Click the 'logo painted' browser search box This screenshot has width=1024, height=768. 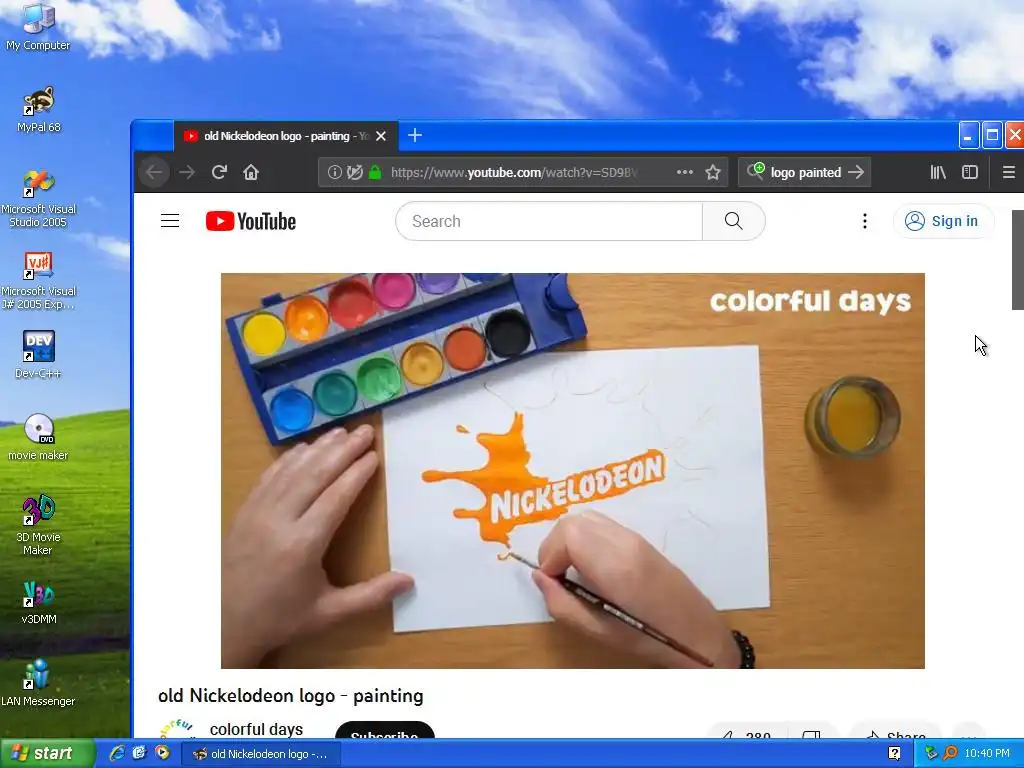click(x=805, y=172)
